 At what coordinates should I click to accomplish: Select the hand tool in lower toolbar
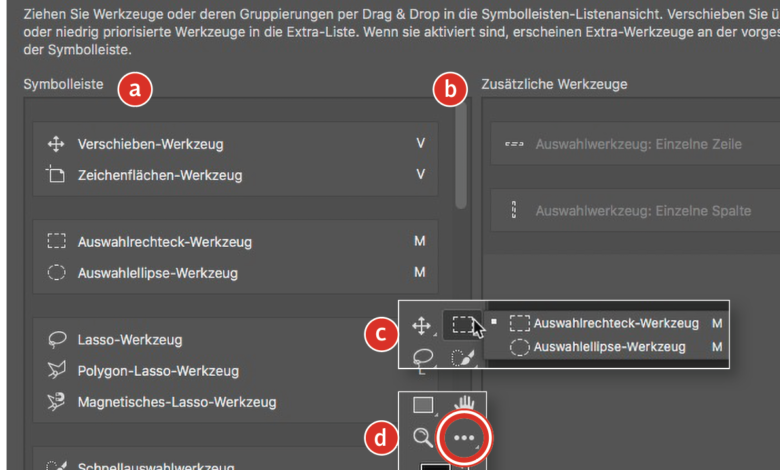point(464,404)
